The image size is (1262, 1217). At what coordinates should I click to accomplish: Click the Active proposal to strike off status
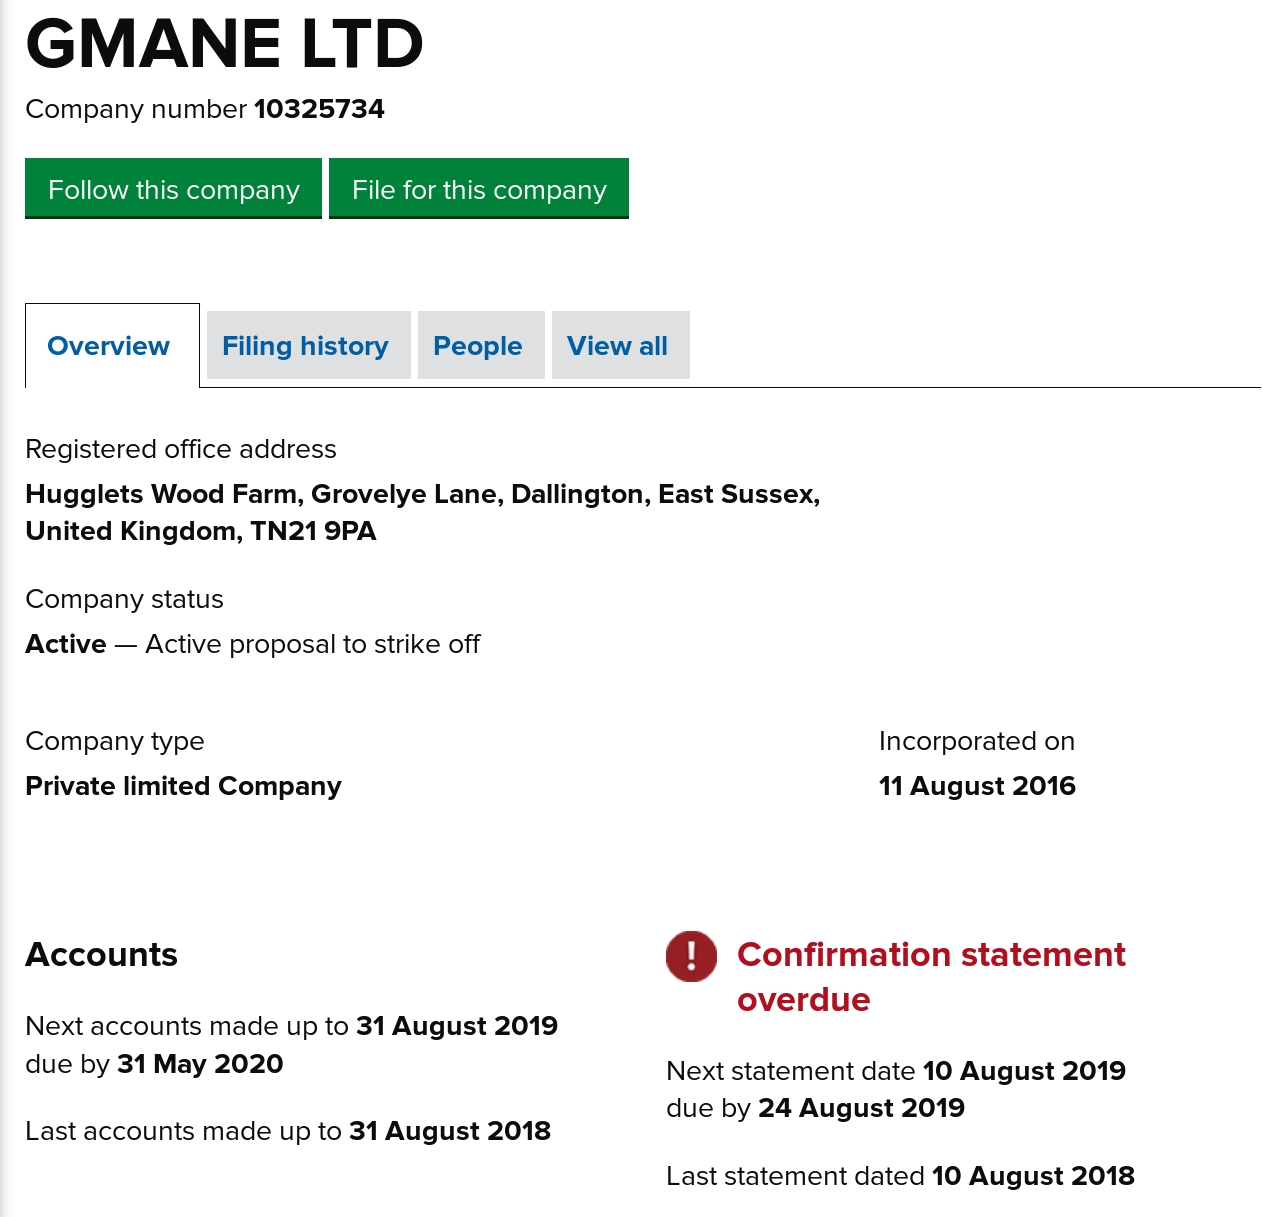pos(312,644)
